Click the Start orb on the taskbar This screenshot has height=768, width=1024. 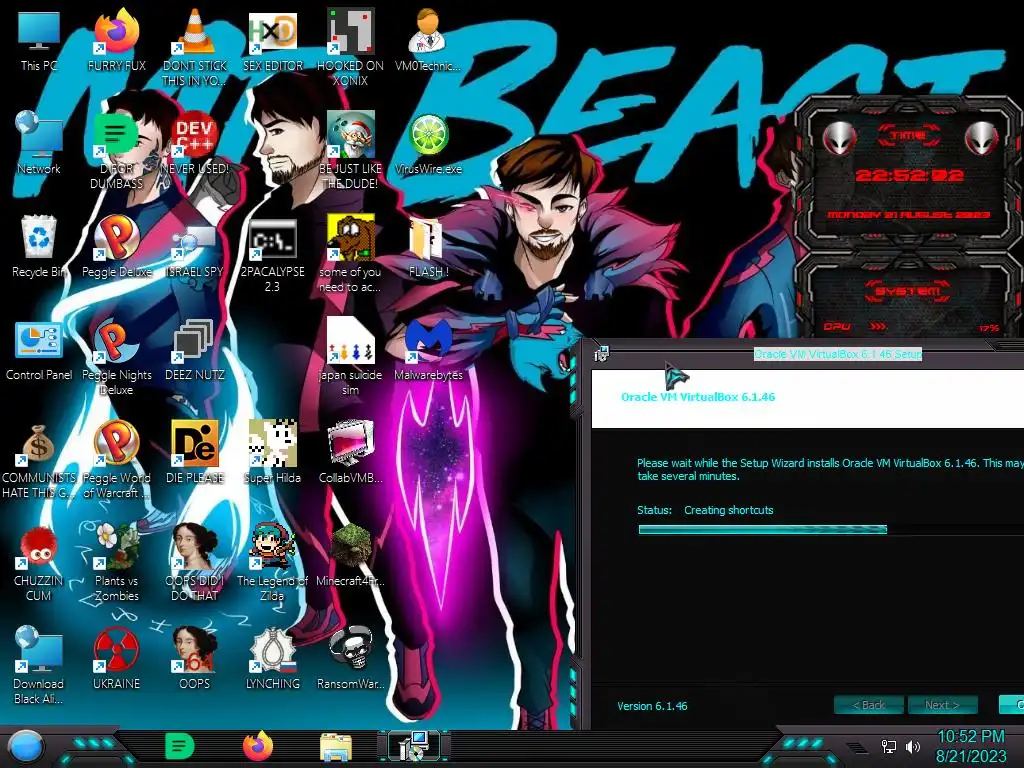click(26, 747)
